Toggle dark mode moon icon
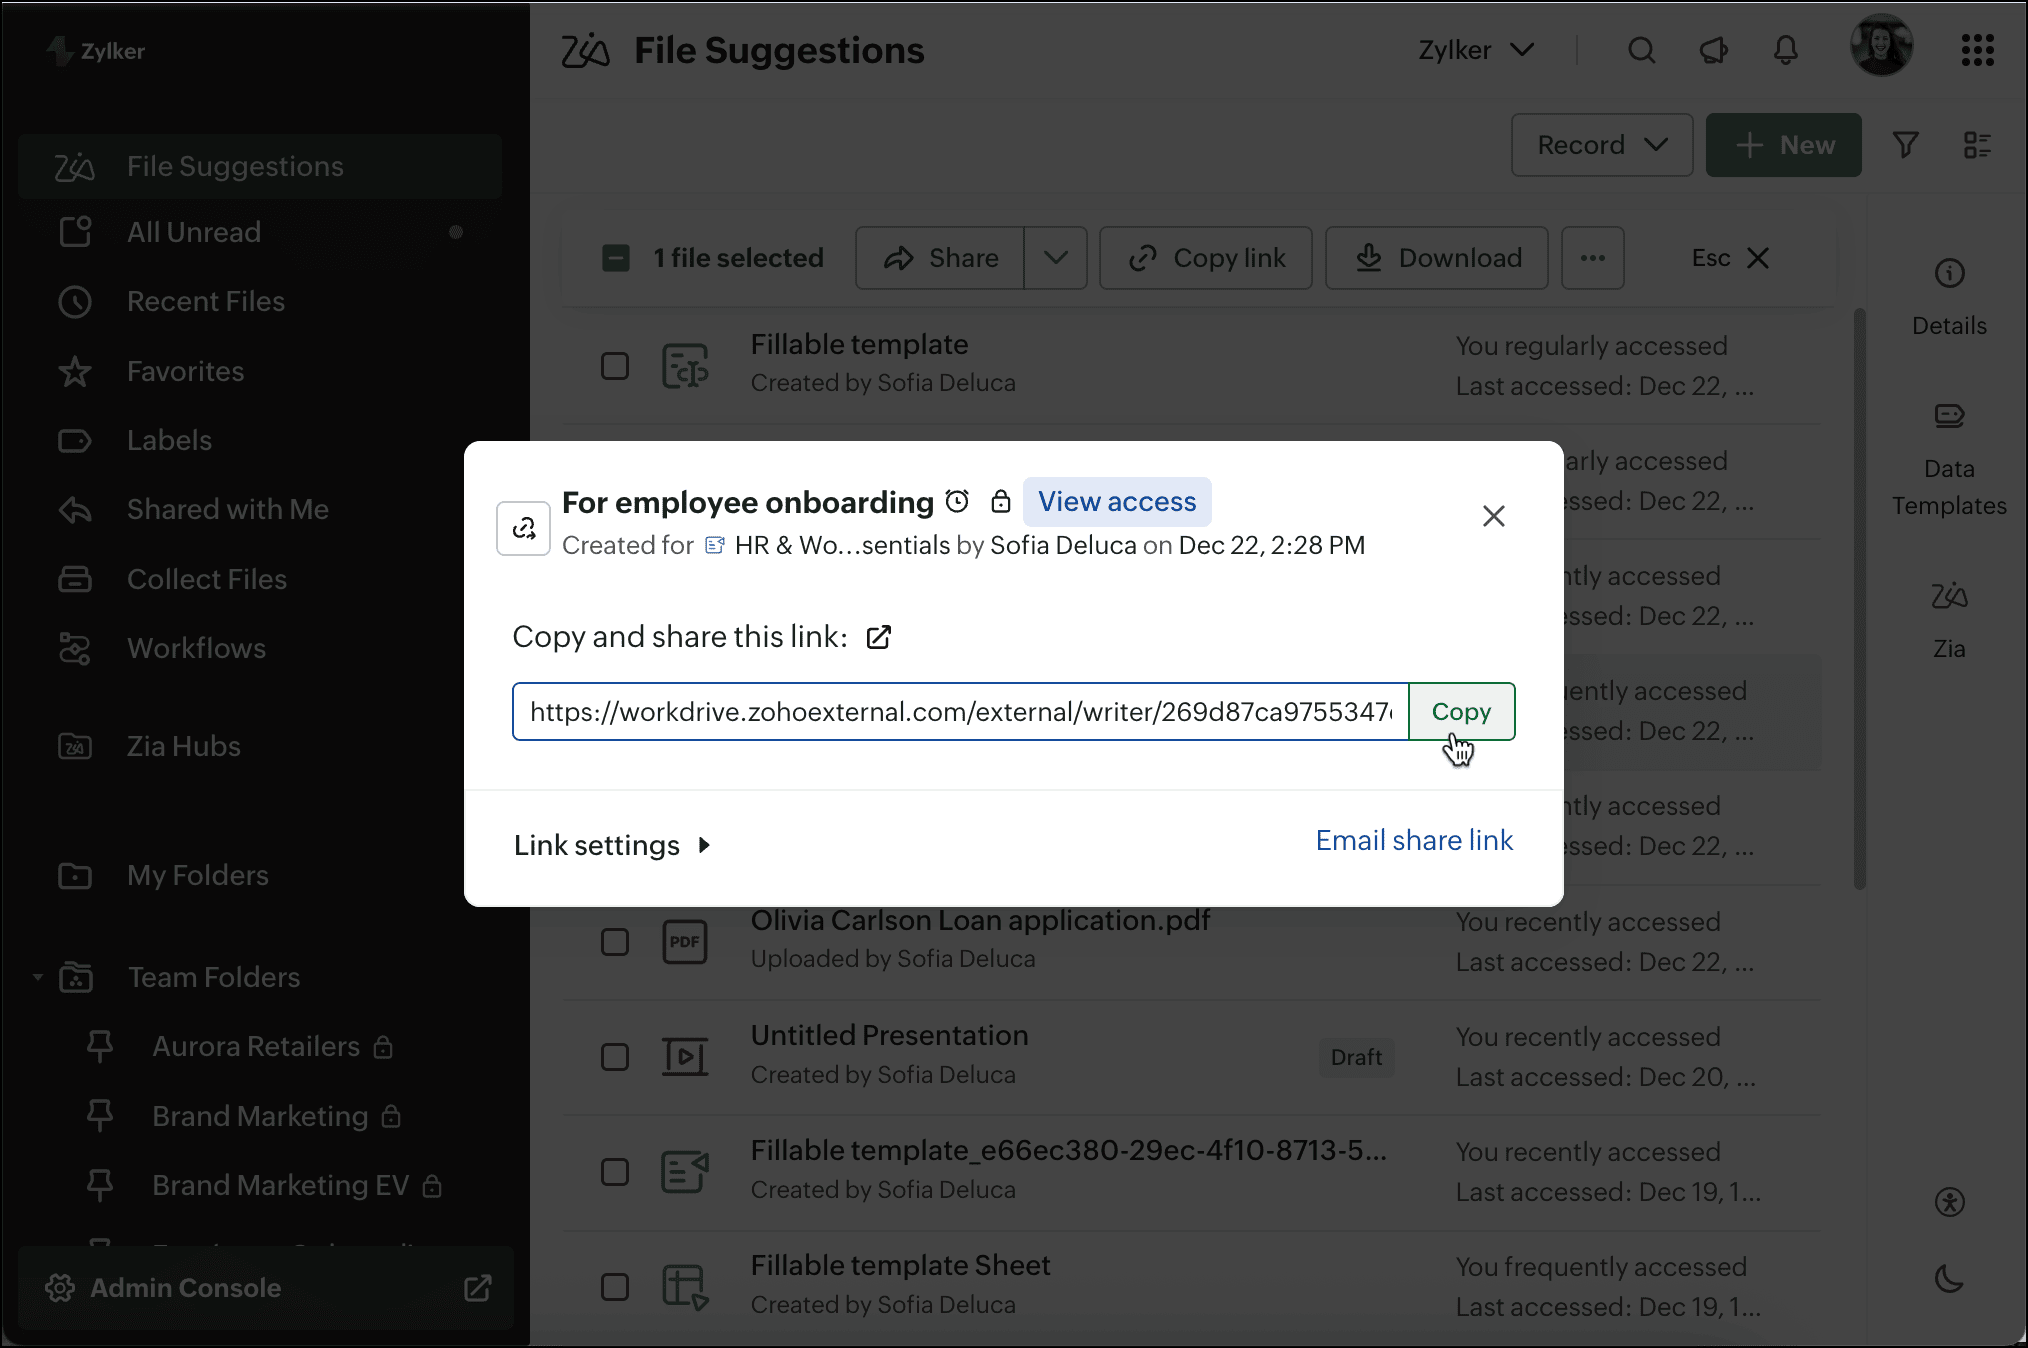 point(1949,1278)
